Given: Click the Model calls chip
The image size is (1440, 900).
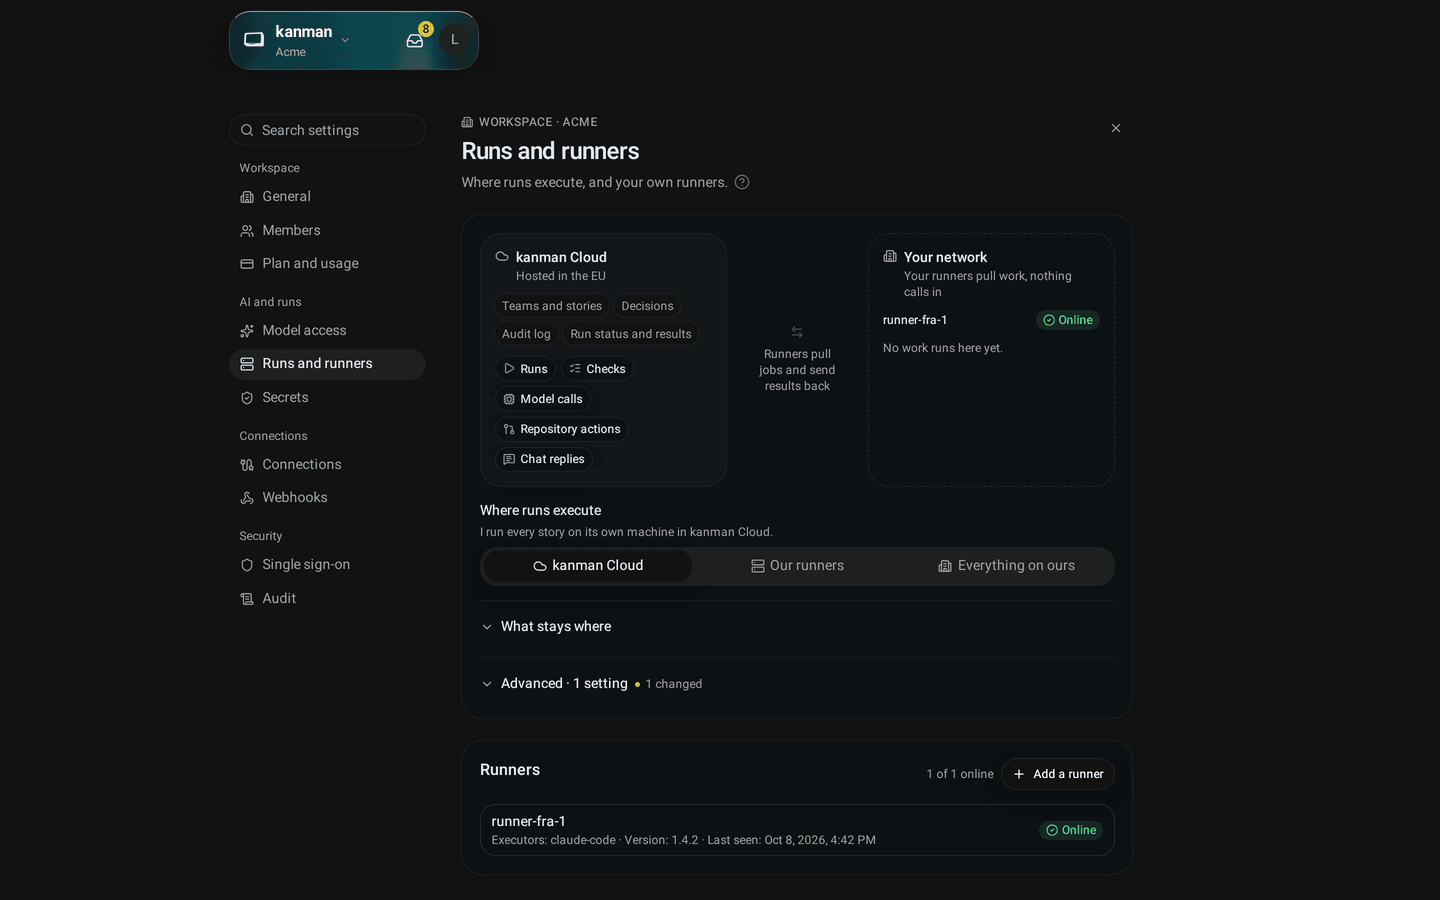Looking at the screenshot, I should click(543, 399).
